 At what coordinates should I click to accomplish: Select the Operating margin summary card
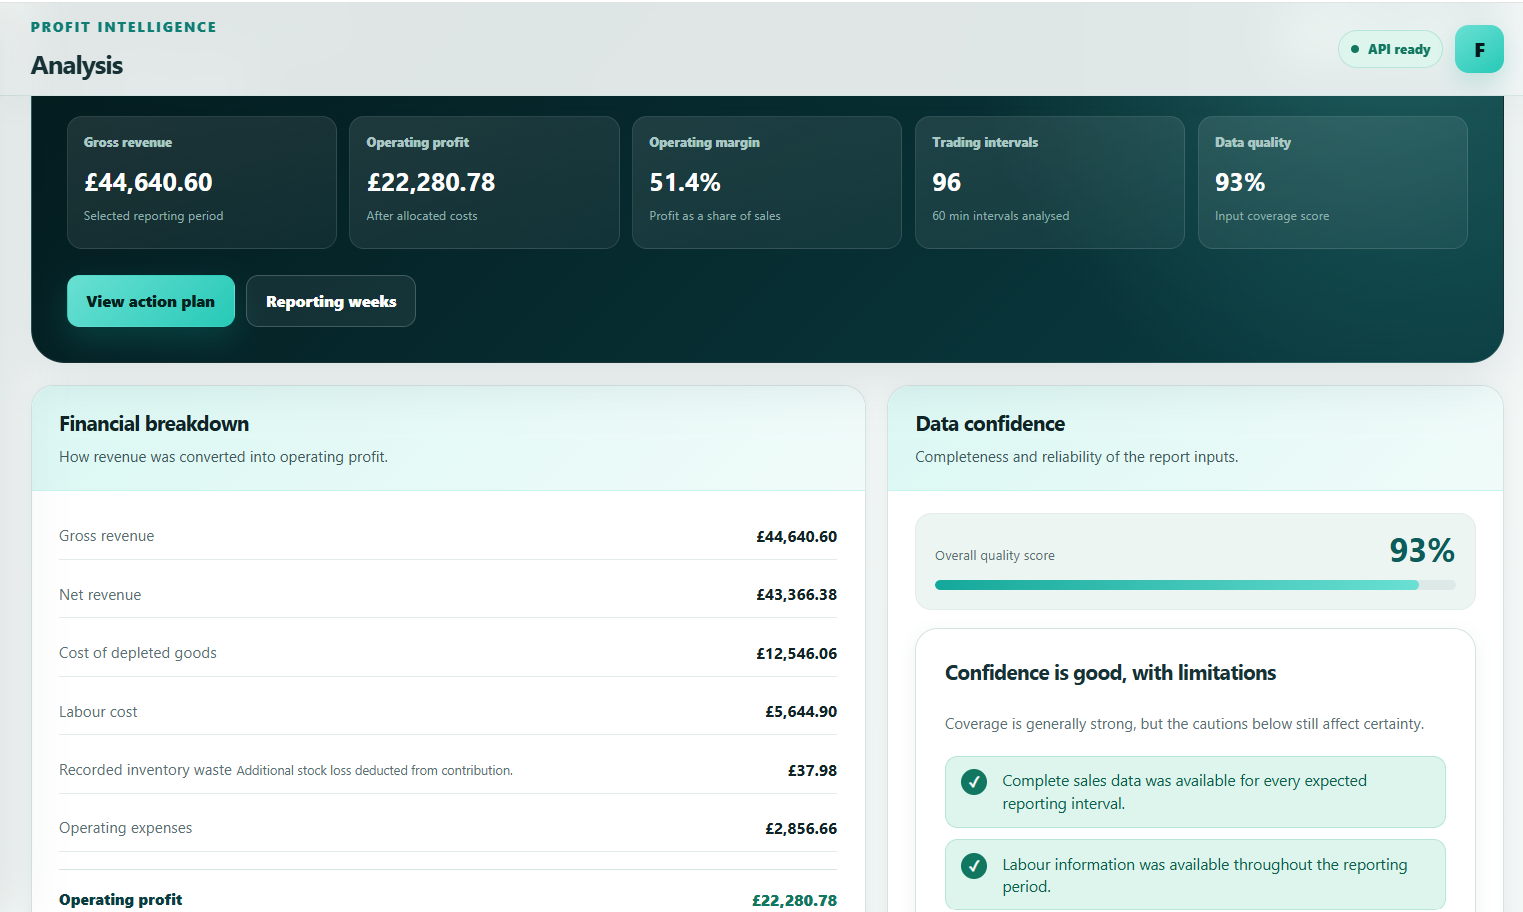pos(767,182)
